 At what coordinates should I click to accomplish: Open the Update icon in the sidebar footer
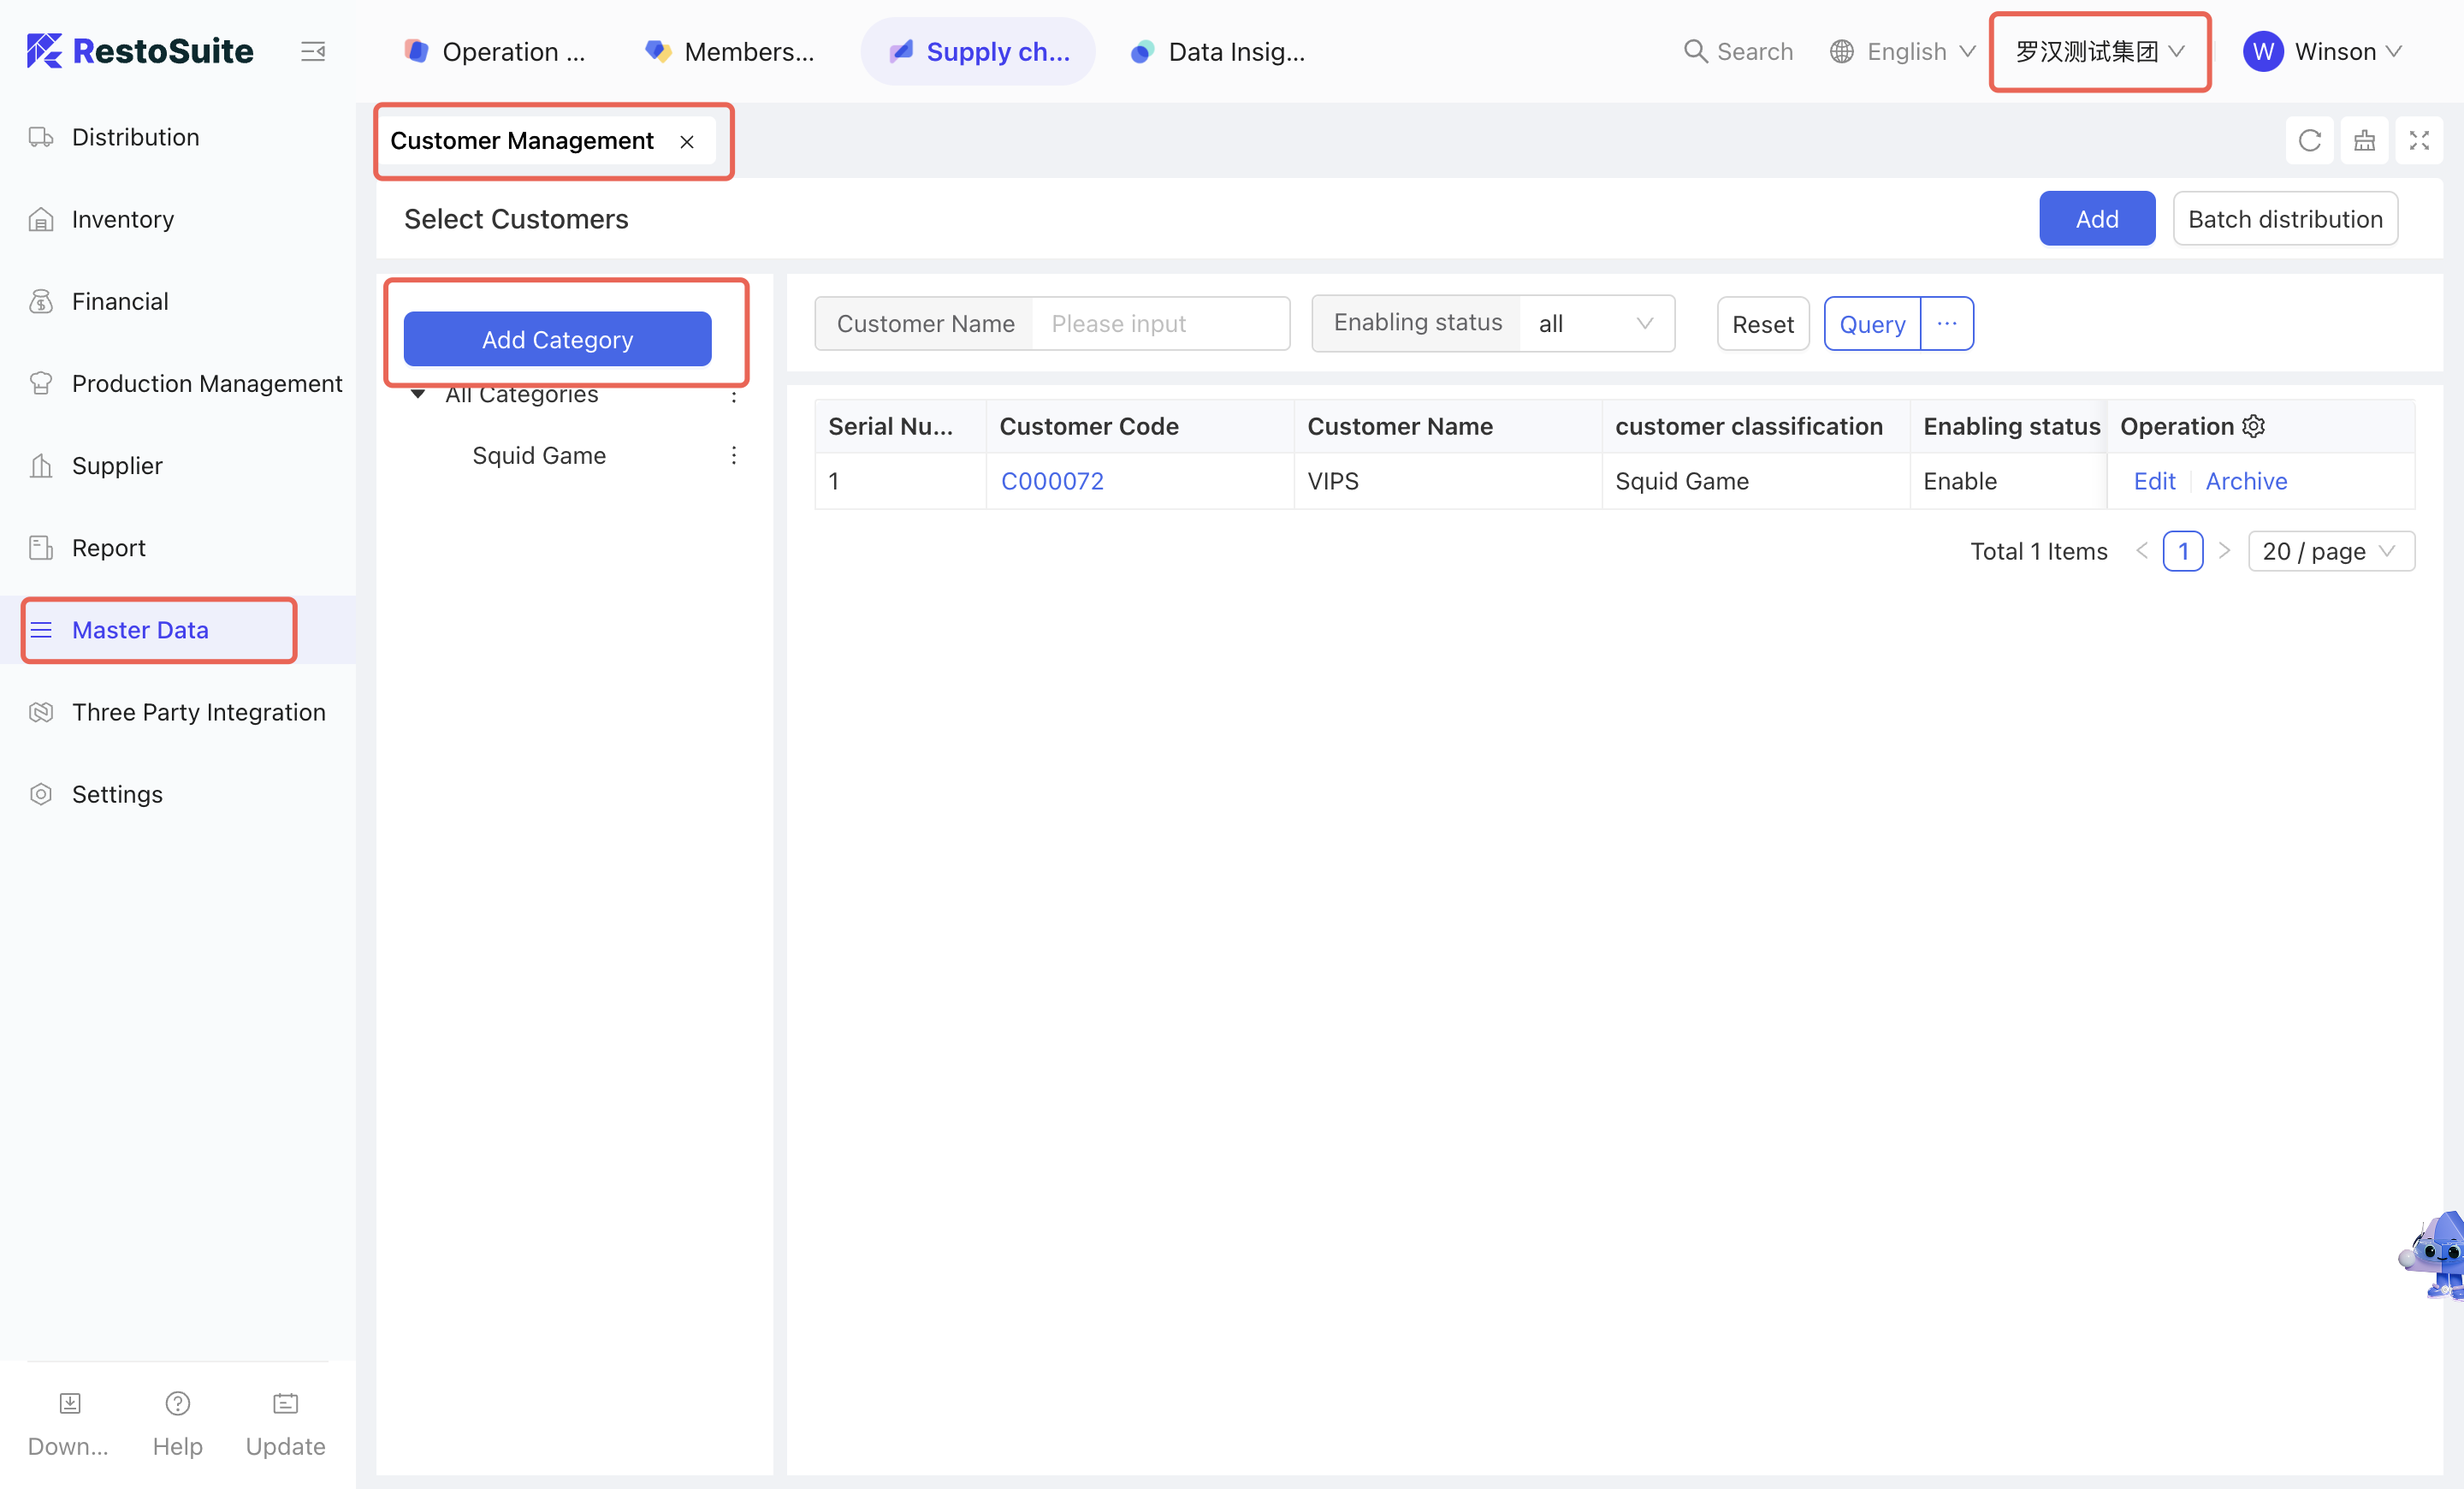pos(285,1403)
